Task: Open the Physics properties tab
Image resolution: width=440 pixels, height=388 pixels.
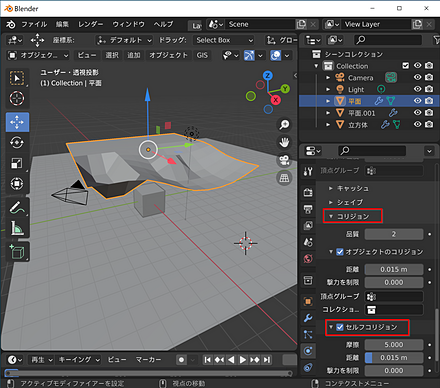Action: pos(308,351)
